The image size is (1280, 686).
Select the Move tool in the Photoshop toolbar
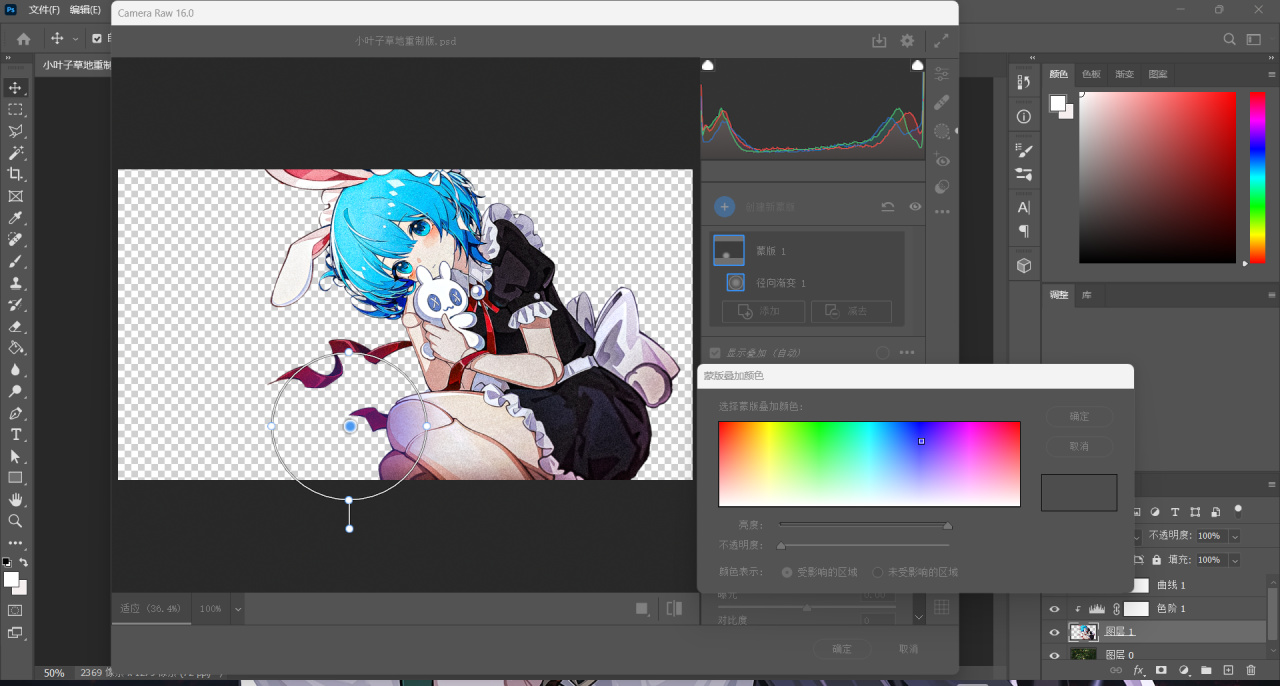pos(16,88)
